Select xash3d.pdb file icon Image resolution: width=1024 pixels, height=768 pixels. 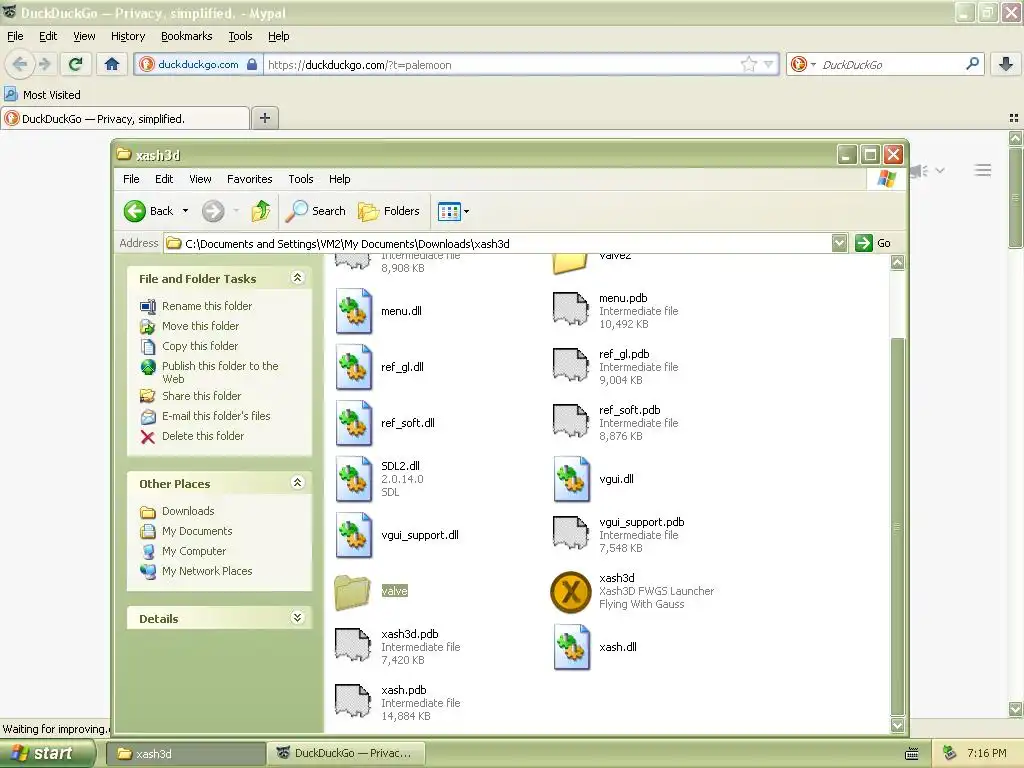(x=353, y=646)
